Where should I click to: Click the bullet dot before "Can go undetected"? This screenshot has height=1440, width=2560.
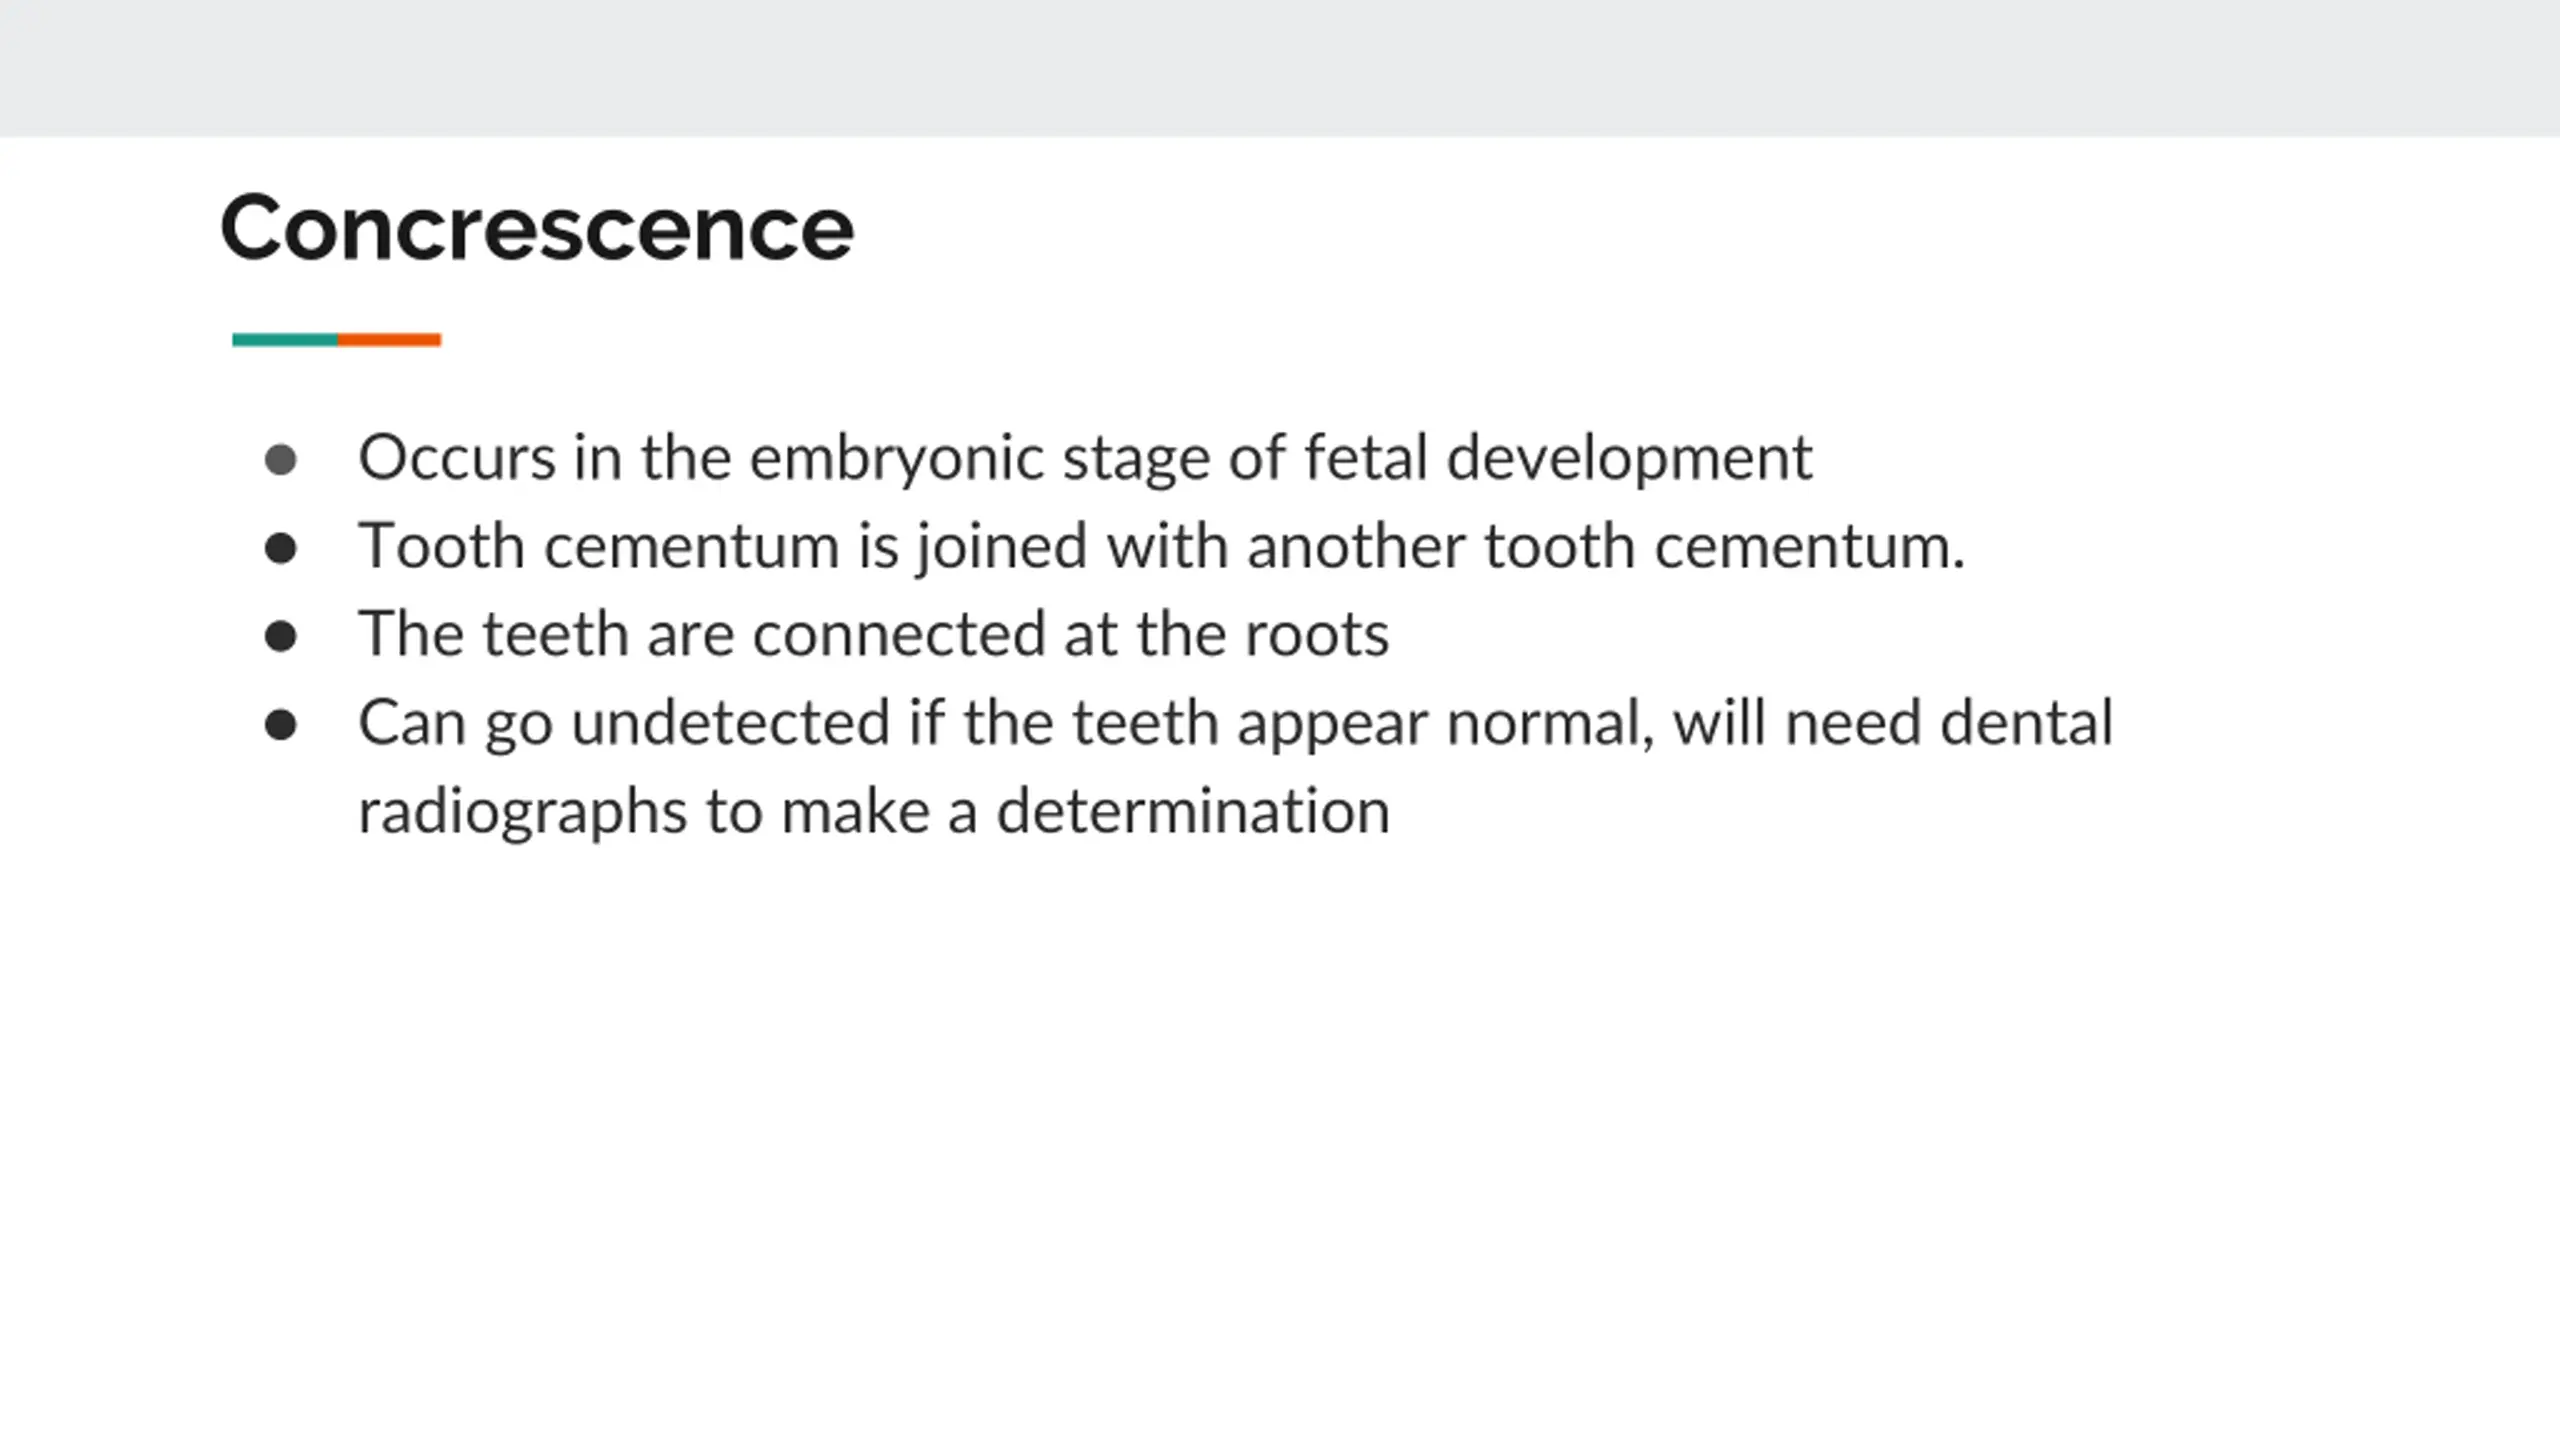point(281,724)
